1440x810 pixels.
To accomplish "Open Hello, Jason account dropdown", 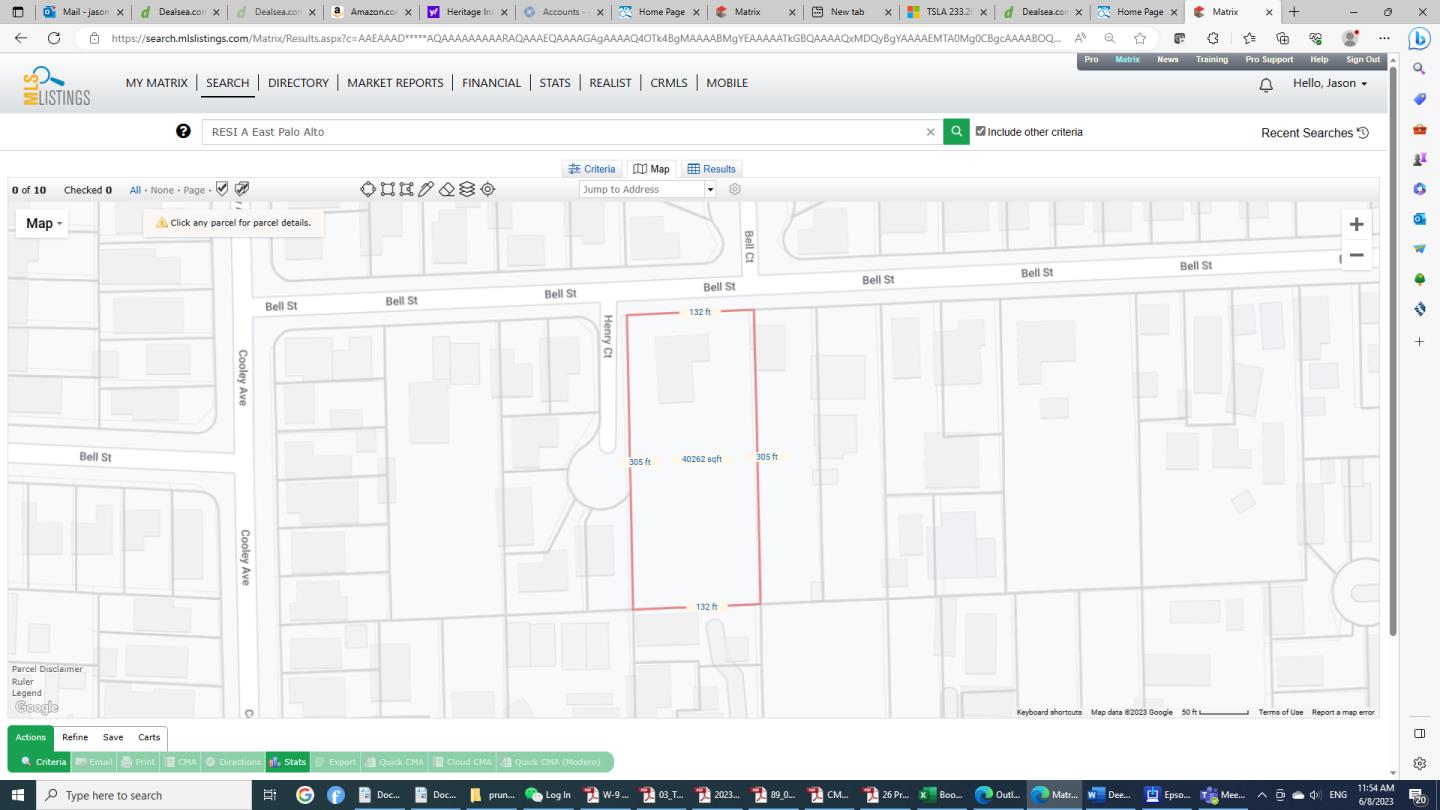I will pyautogui.click(x=1330, y=83).
